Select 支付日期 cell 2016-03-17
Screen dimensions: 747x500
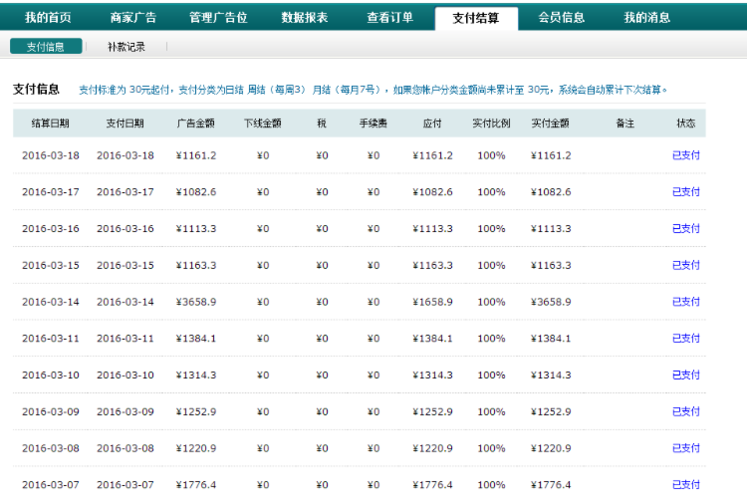pyautogui.click(x=125, y=192)
